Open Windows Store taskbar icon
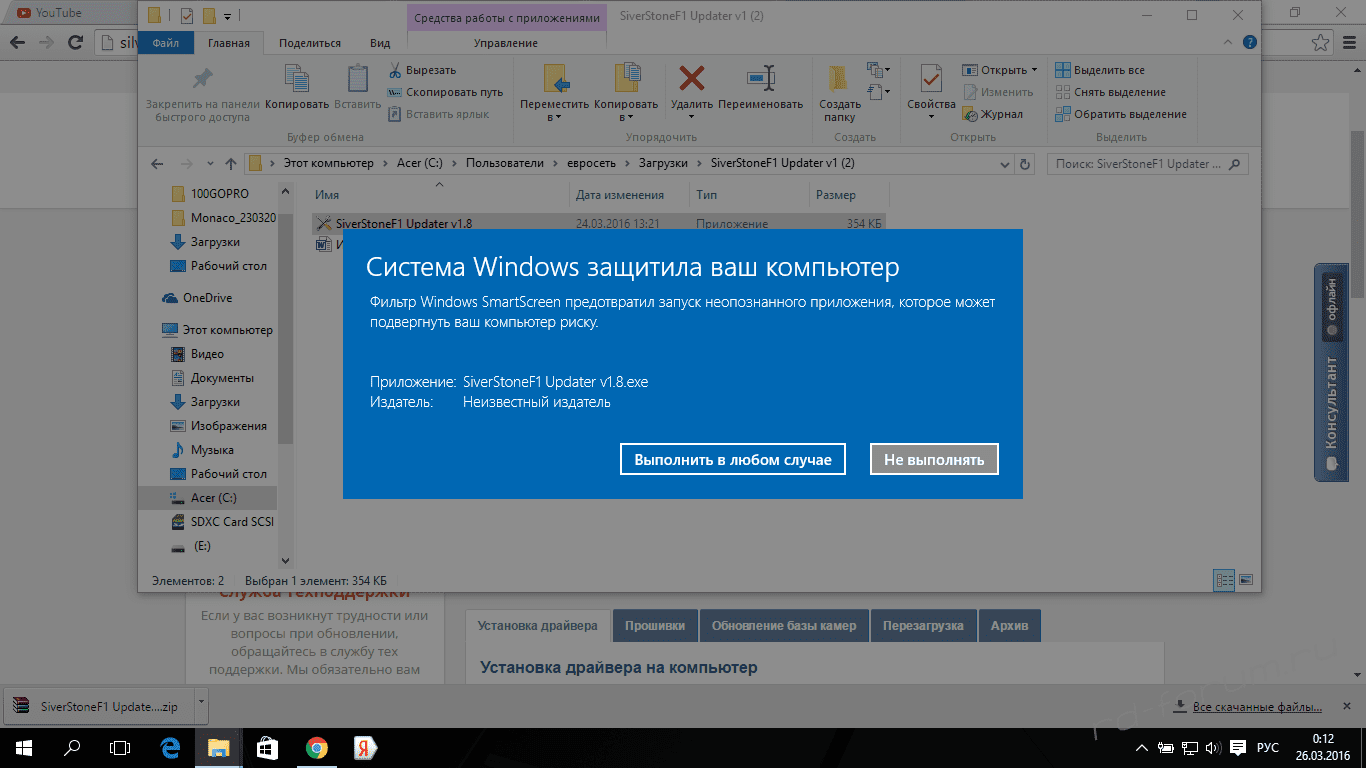Screen dimensions: 1366x768 point(267,747)
